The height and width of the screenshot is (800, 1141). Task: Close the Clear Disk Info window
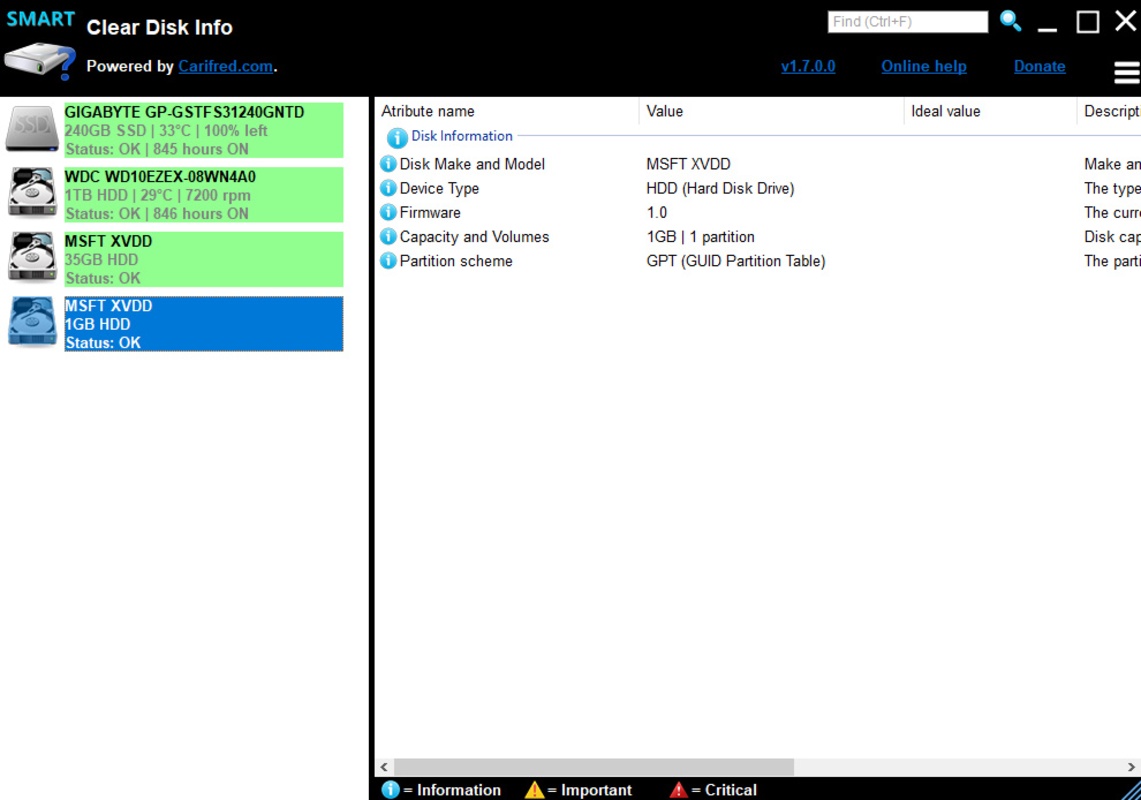tap(1126, 20)
